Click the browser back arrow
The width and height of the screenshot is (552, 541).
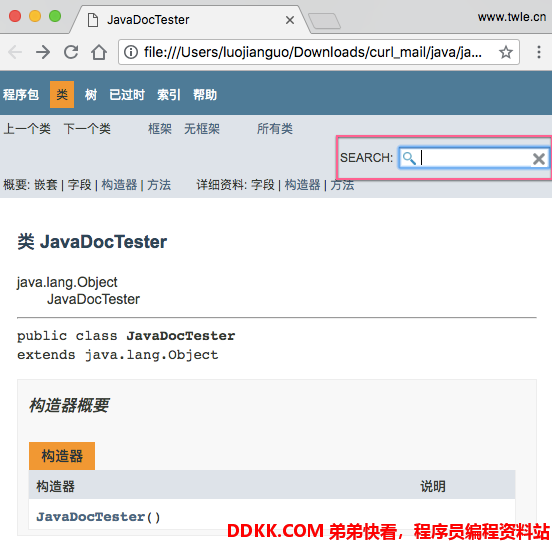[15, 52]
